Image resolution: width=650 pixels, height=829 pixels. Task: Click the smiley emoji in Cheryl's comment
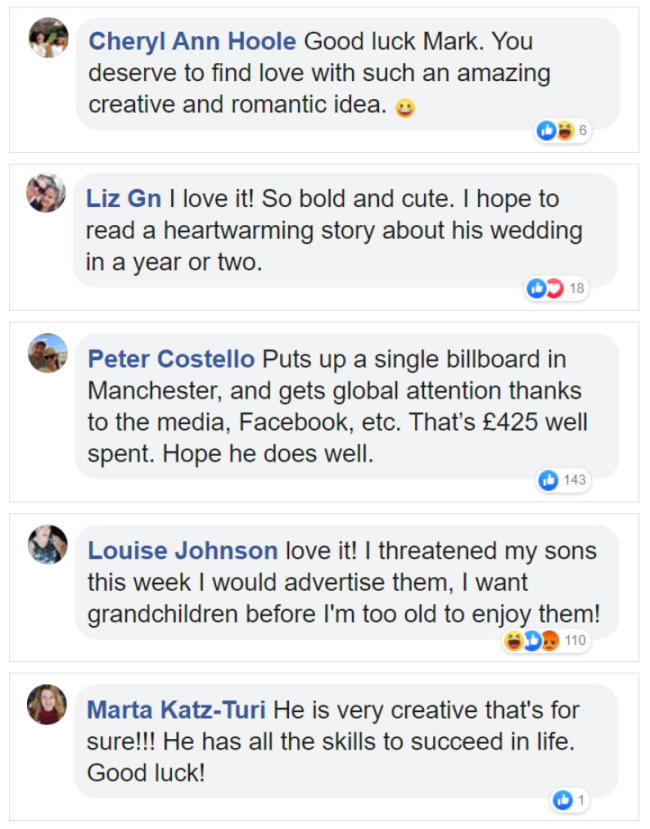(405, 107)
